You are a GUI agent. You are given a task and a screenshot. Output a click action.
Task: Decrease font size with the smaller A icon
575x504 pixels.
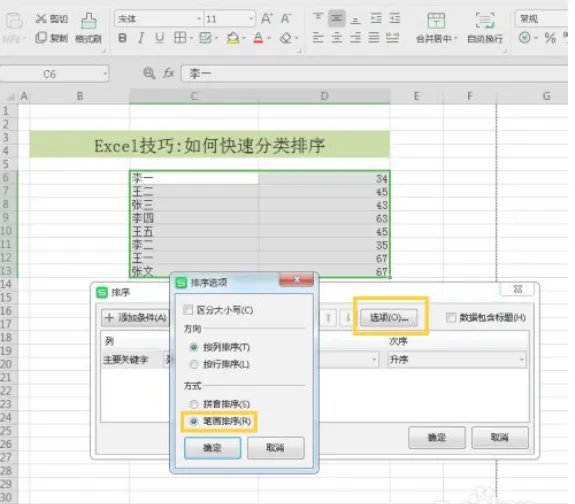click(x=286, y=18)
